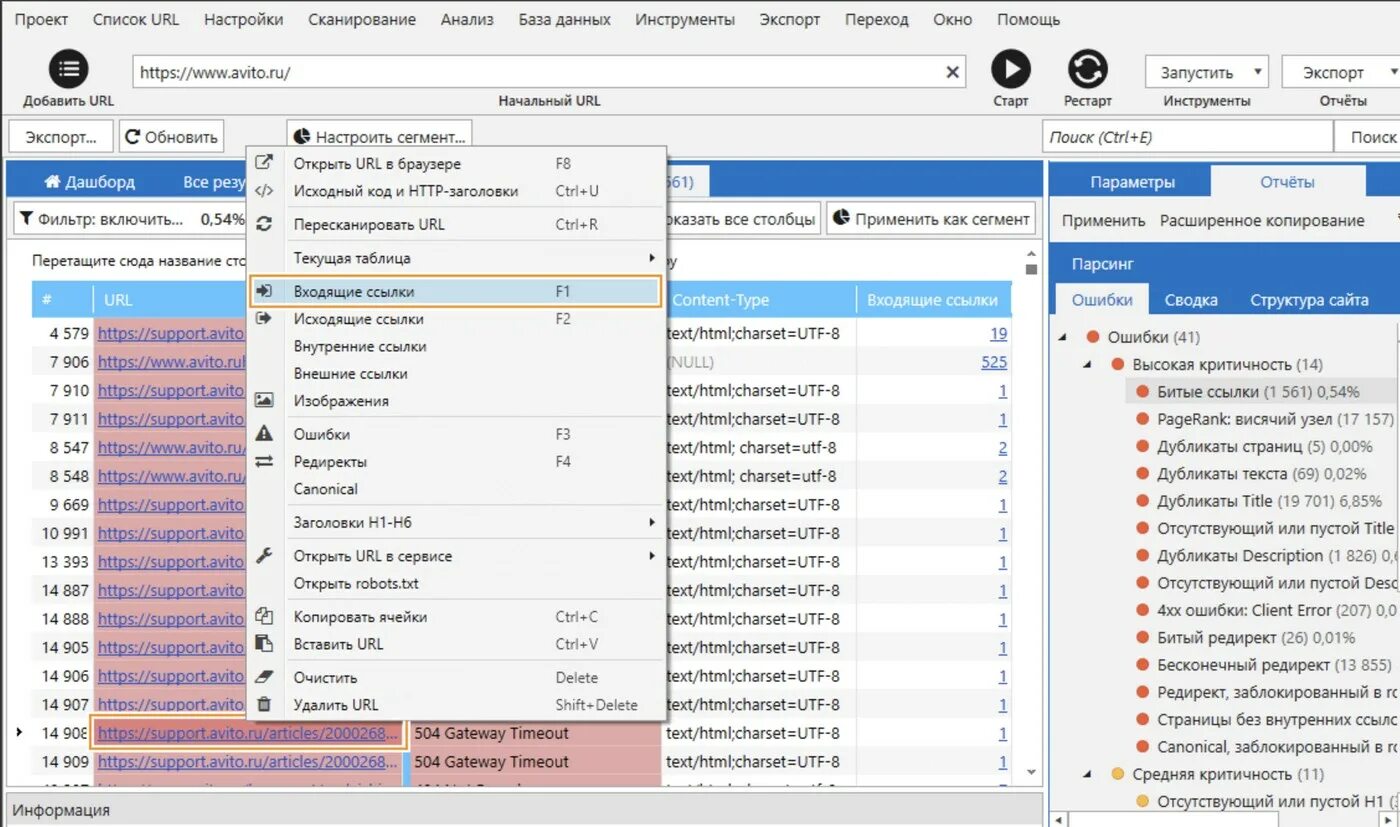1400x827 pixels.
Task: Click the home icon on Дашборд tab
Action: pos(53,182)
